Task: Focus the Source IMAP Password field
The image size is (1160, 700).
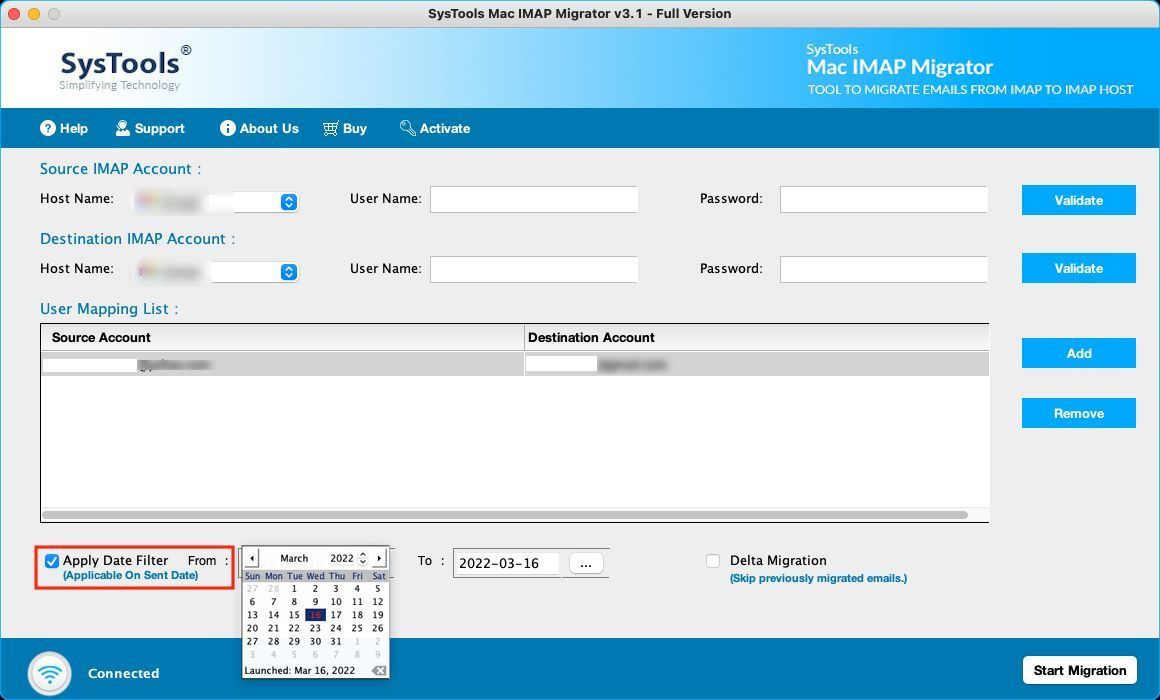Action: (883, 199)
